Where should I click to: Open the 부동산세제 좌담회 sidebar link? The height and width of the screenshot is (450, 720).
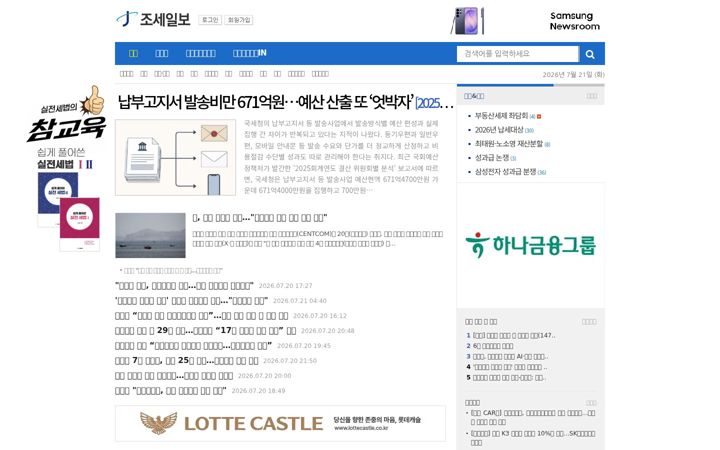pos(501,116)
